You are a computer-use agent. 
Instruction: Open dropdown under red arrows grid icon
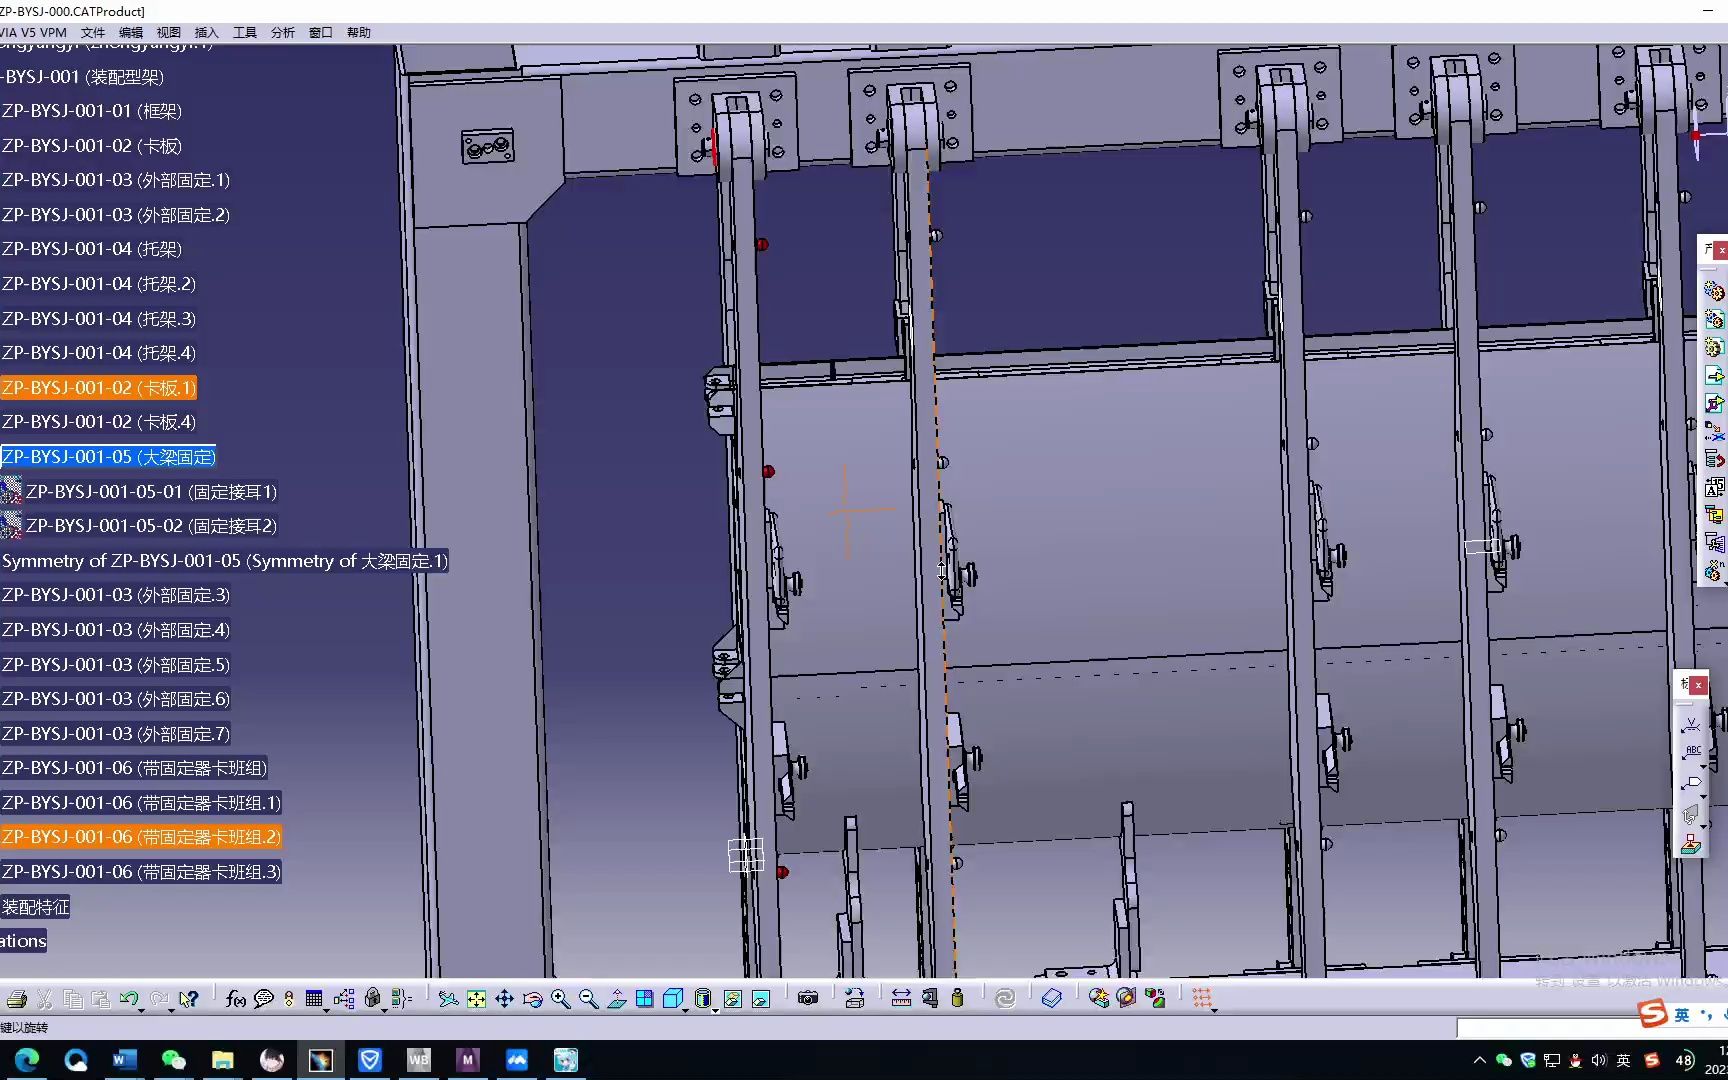point(1215,1010)
